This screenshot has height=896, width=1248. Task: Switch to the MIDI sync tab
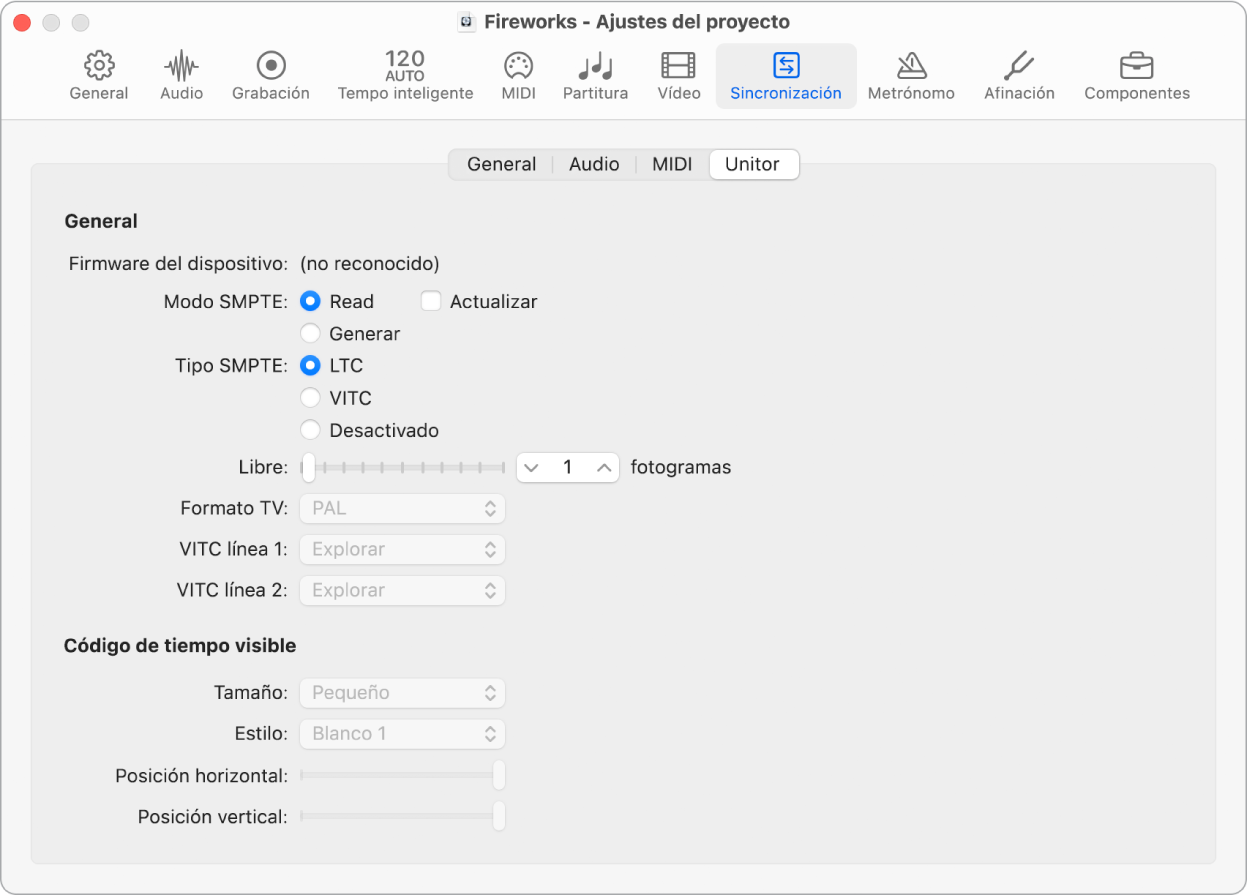pyautogui.click(x=672, y=164)
